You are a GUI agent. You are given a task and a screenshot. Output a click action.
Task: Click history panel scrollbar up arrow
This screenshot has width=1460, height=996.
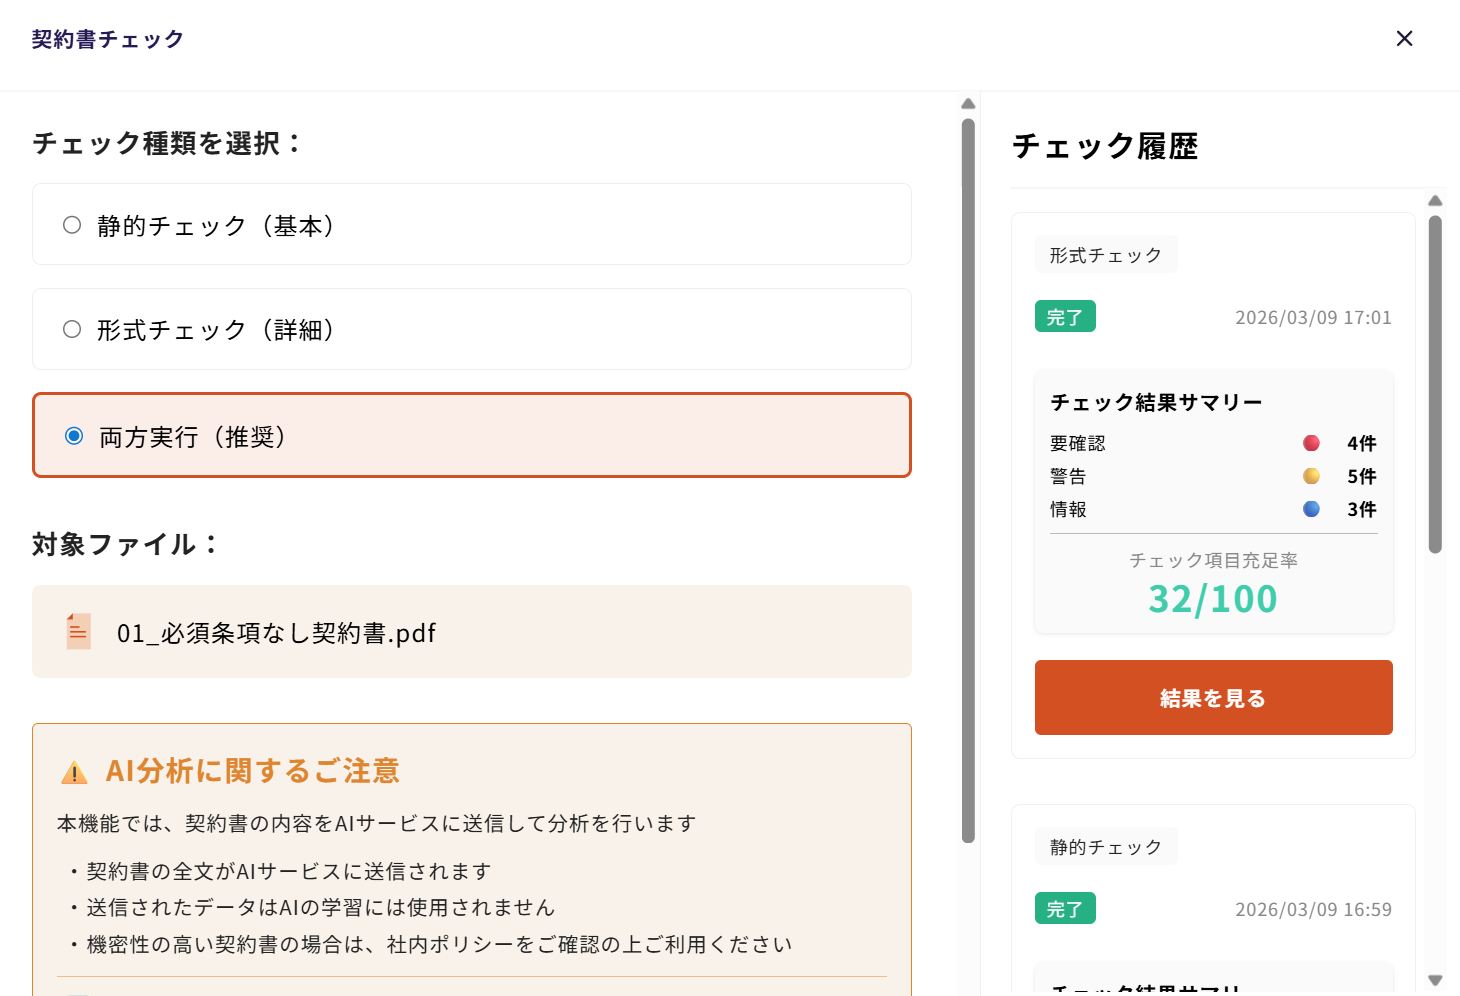tap(1435, 201)
